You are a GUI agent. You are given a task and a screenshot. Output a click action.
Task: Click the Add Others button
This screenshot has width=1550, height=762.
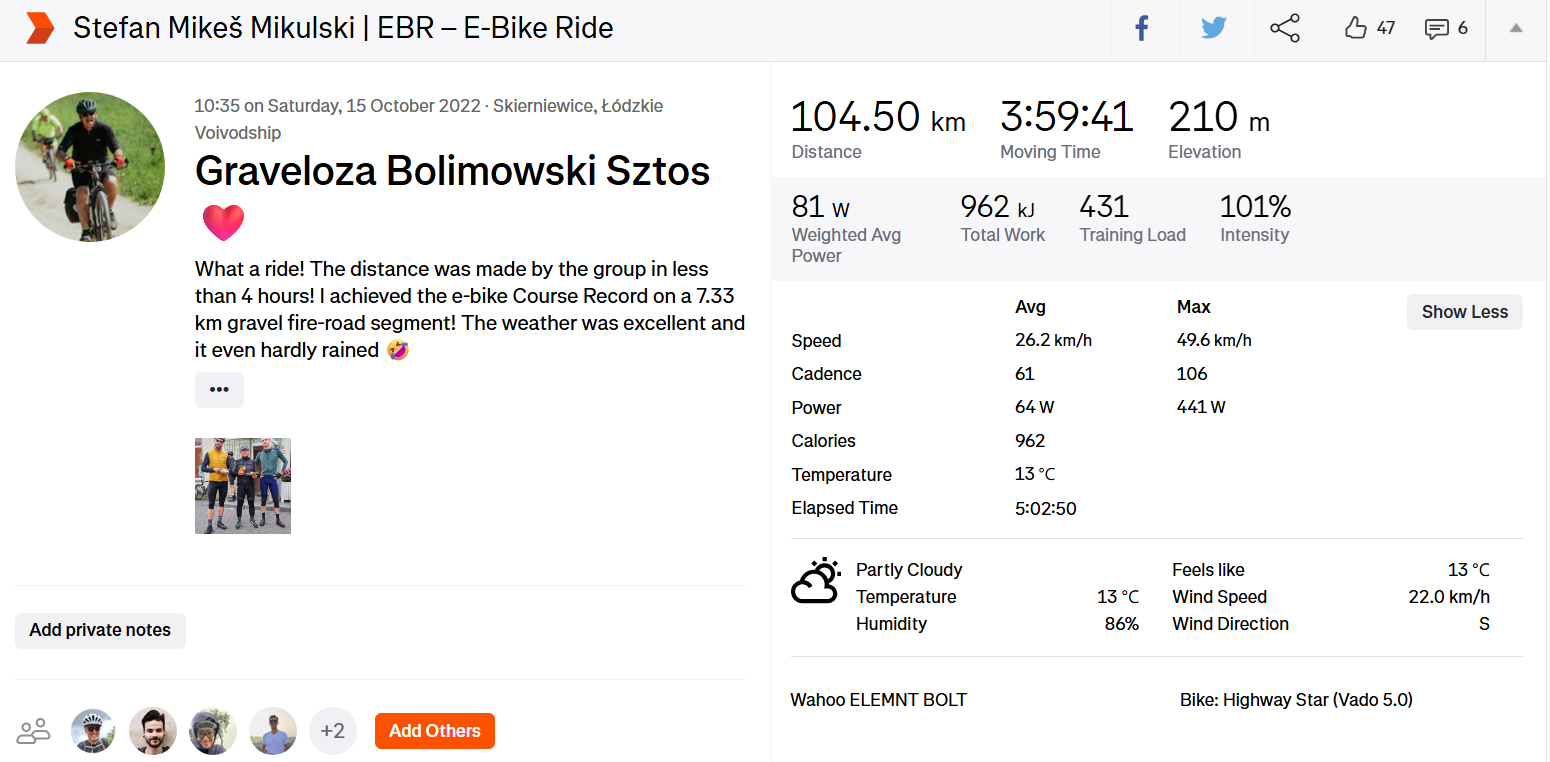coord(434,731)
